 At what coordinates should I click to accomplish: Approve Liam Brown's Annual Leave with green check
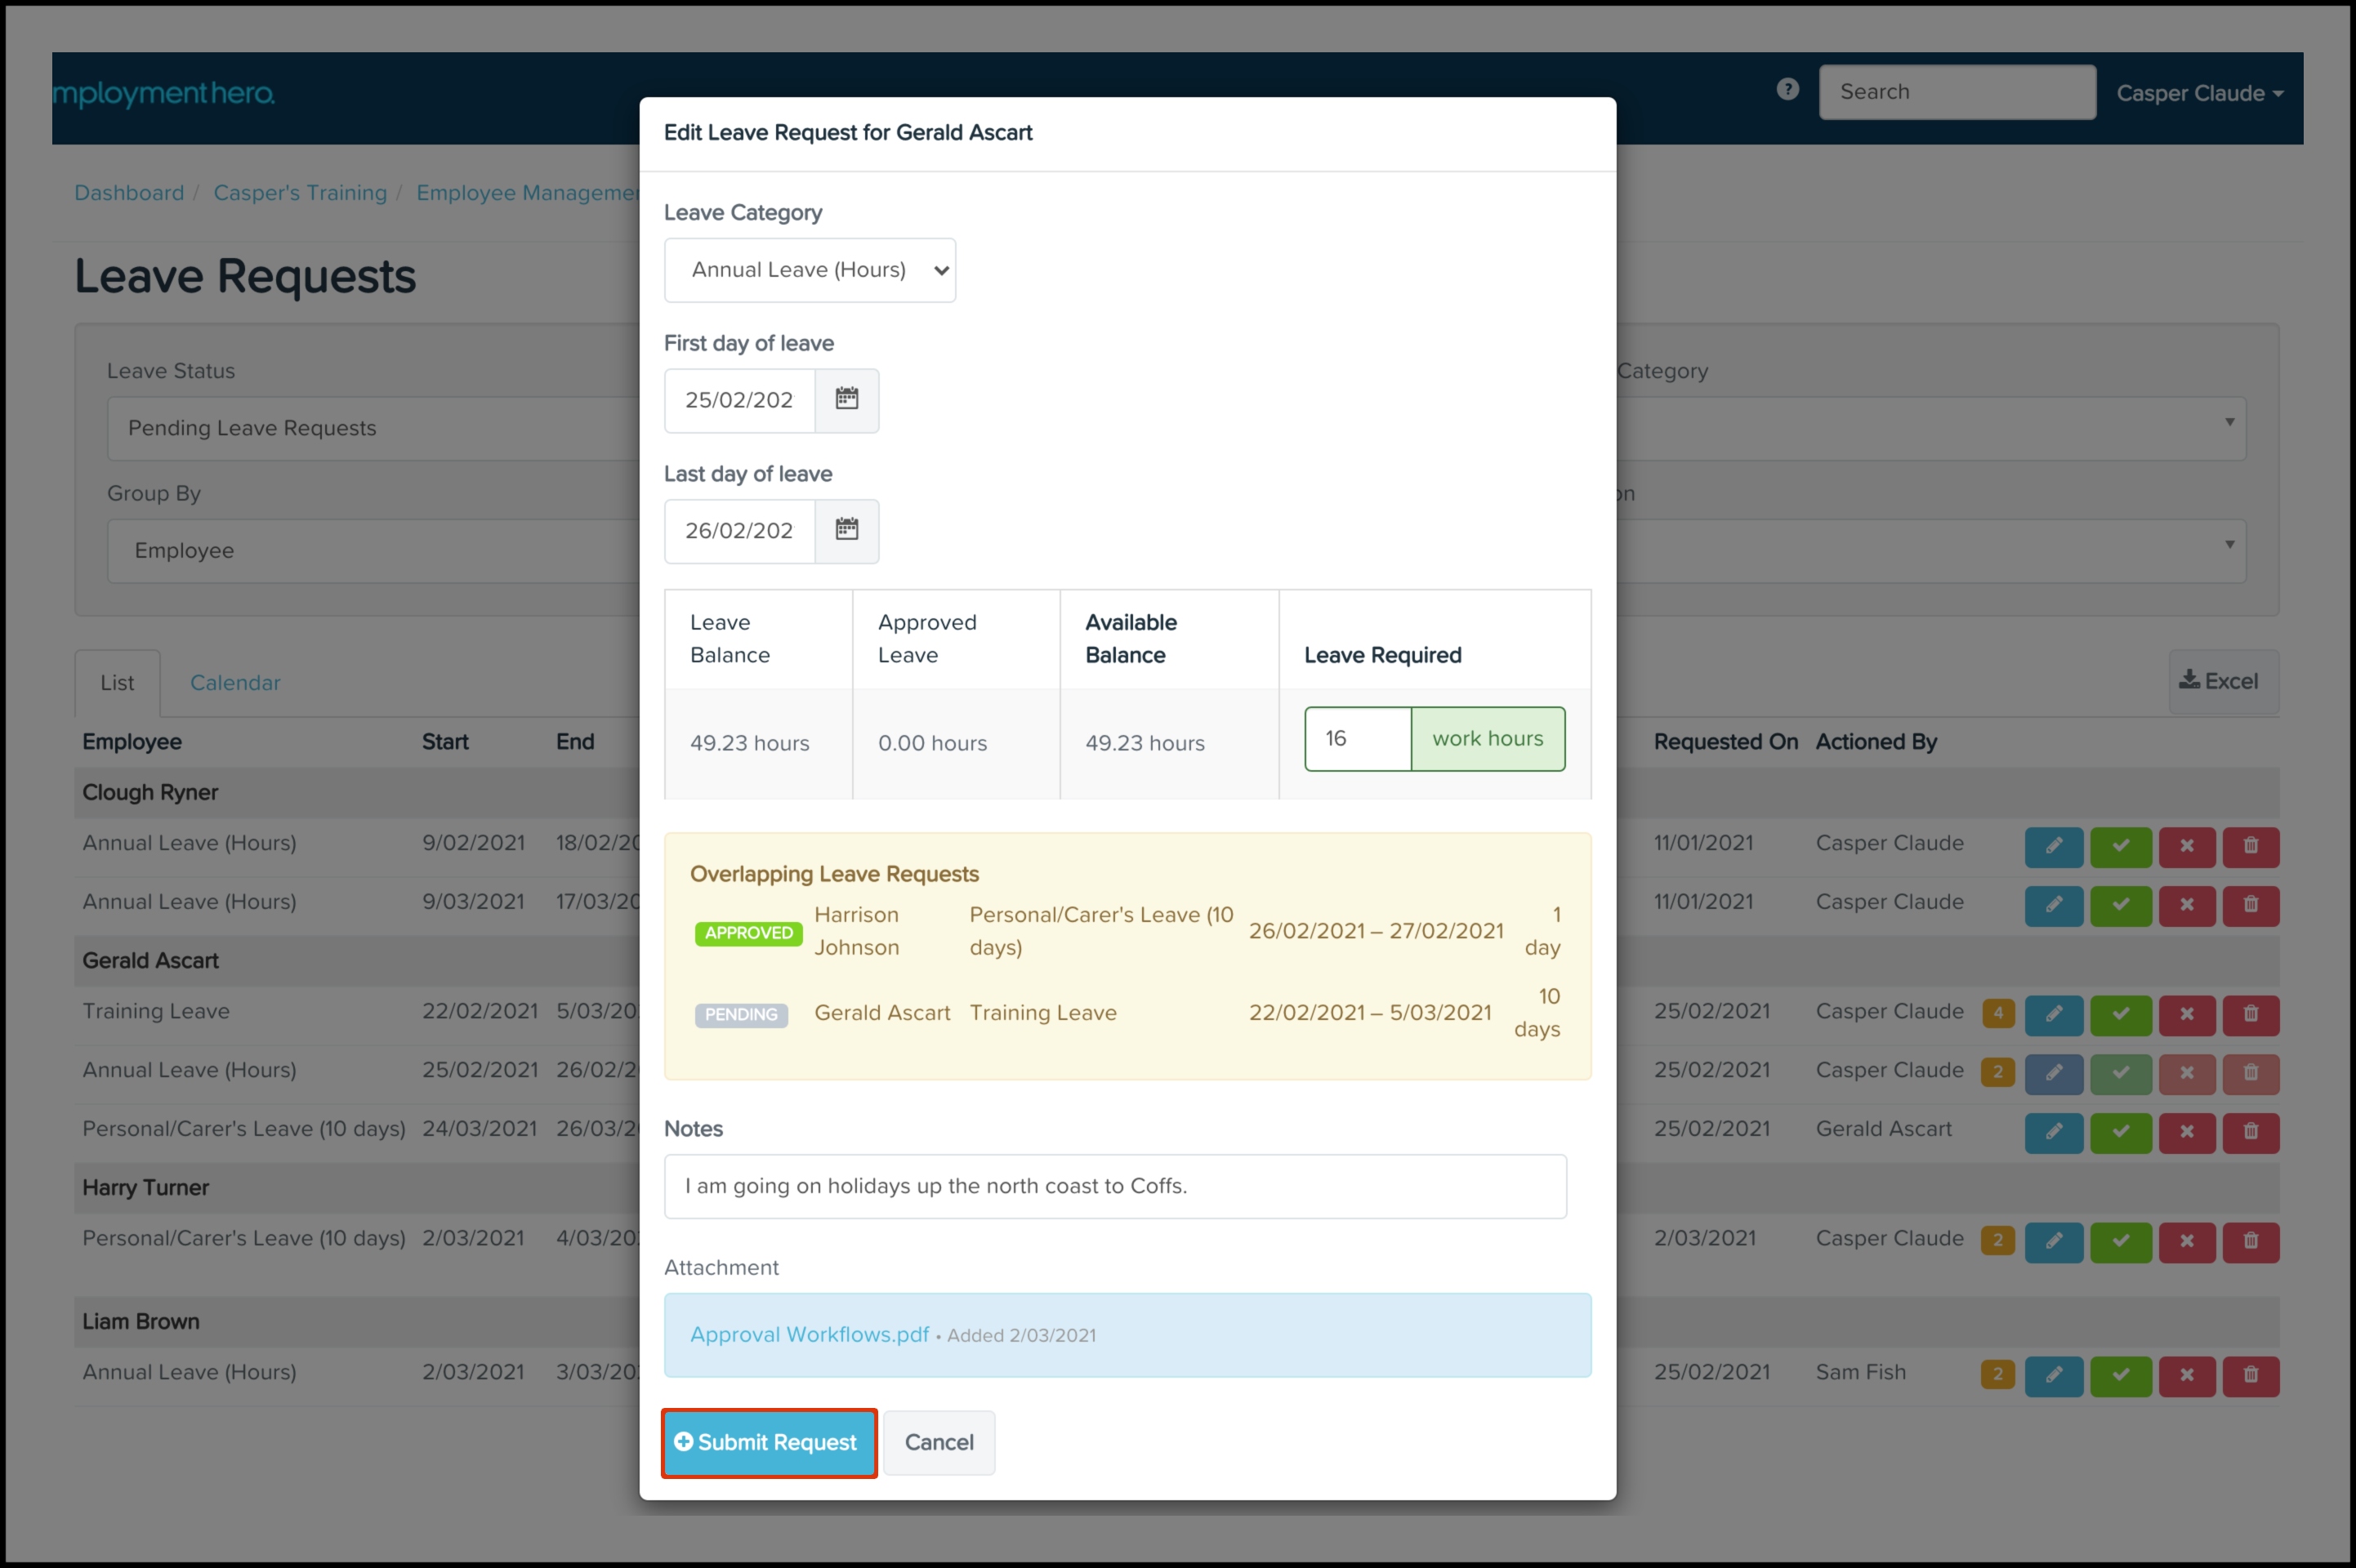2120,1375
